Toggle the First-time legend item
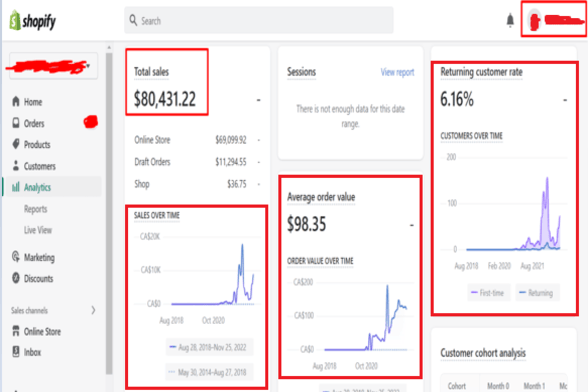 [x=489, y=293]
